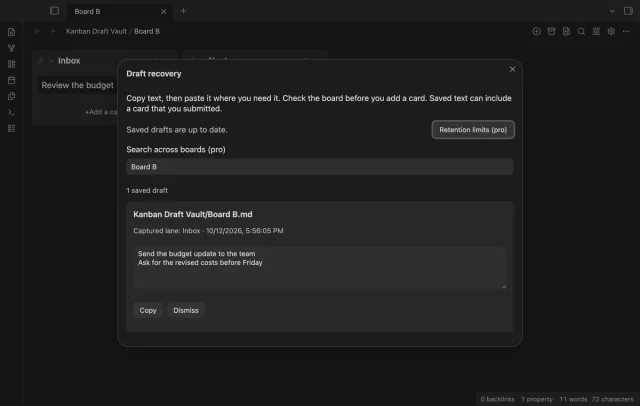Open the more options ellipsis menu
Image resolution: width=640 pixels, height=406 pixels.
click(626, 31)
